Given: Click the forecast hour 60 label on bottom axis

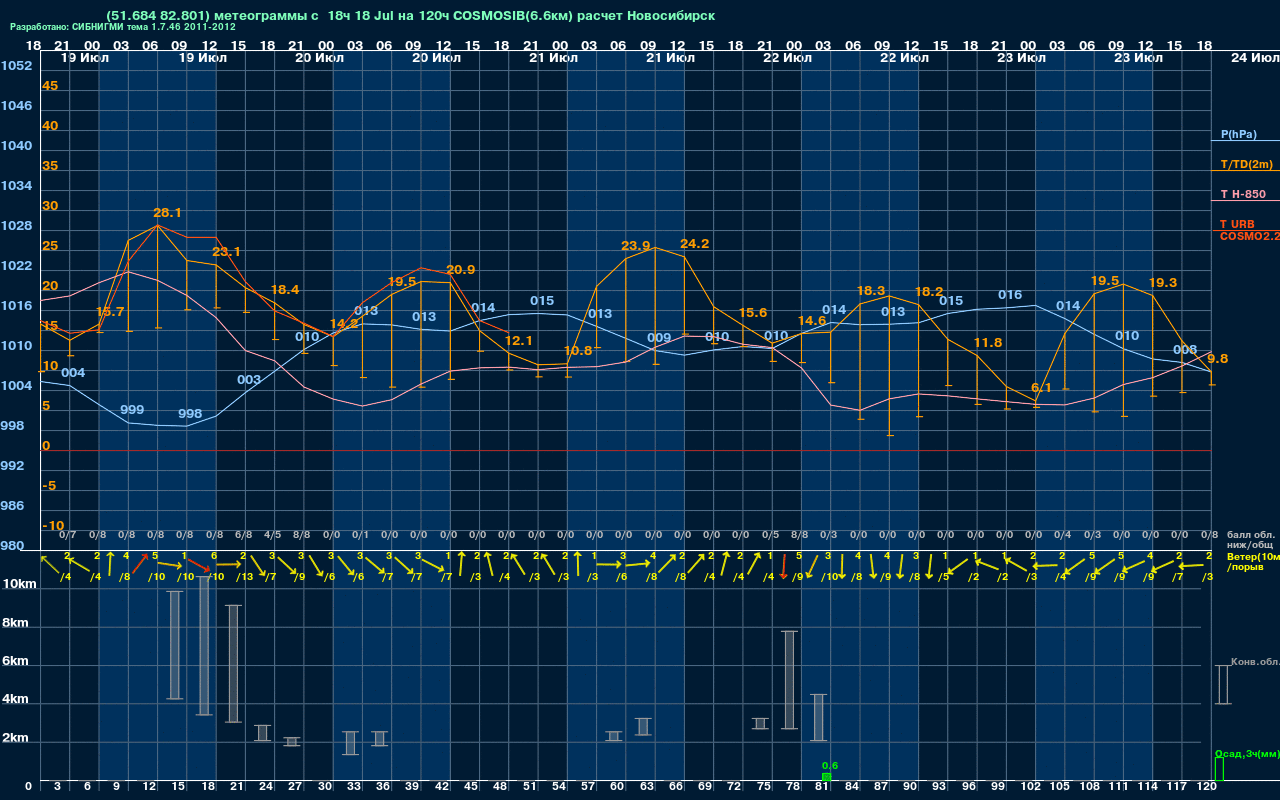Looking at the screenshot, I should pos(617,787).
